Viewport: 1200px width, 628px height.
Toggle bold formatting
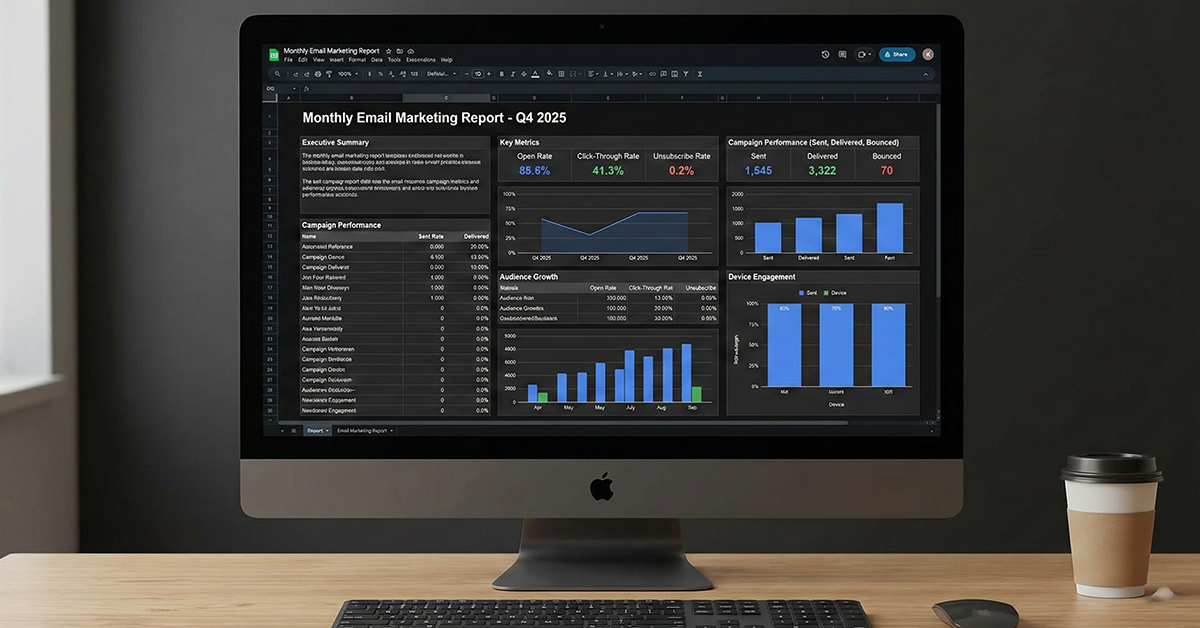click(x=501, y=74)
